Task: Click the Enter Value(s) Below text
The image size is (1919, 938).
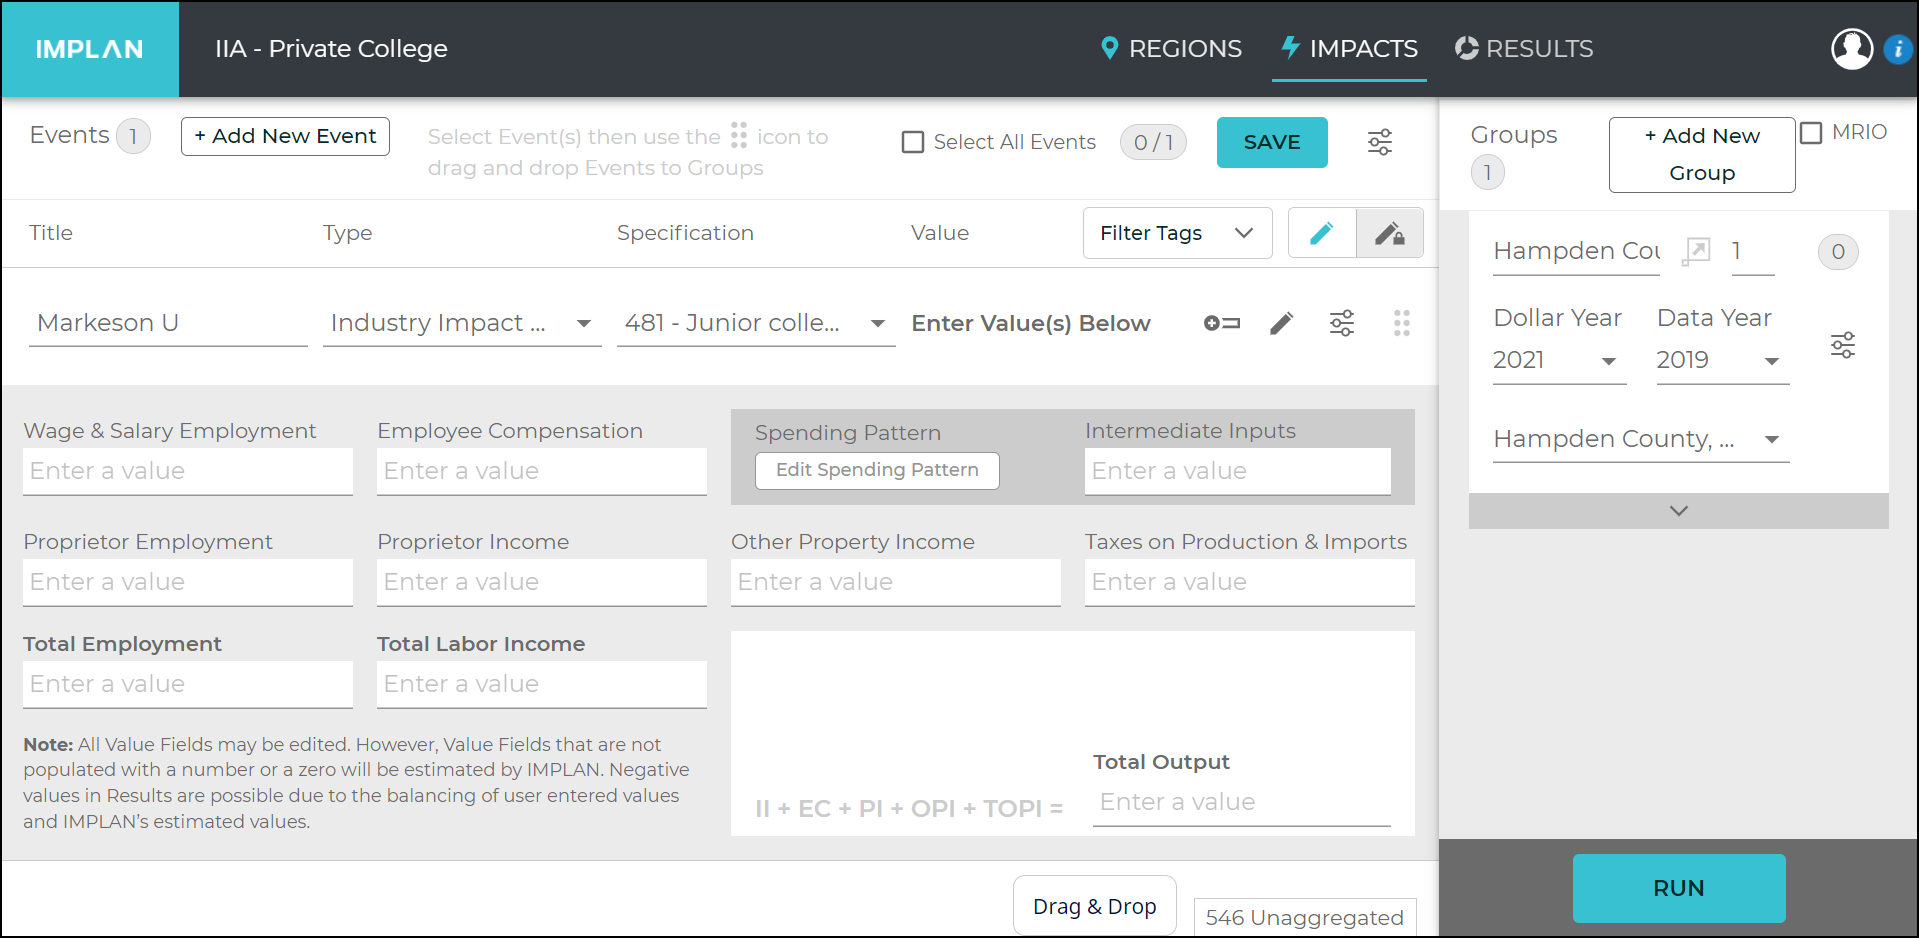Action: click(x=1031, y=323)
